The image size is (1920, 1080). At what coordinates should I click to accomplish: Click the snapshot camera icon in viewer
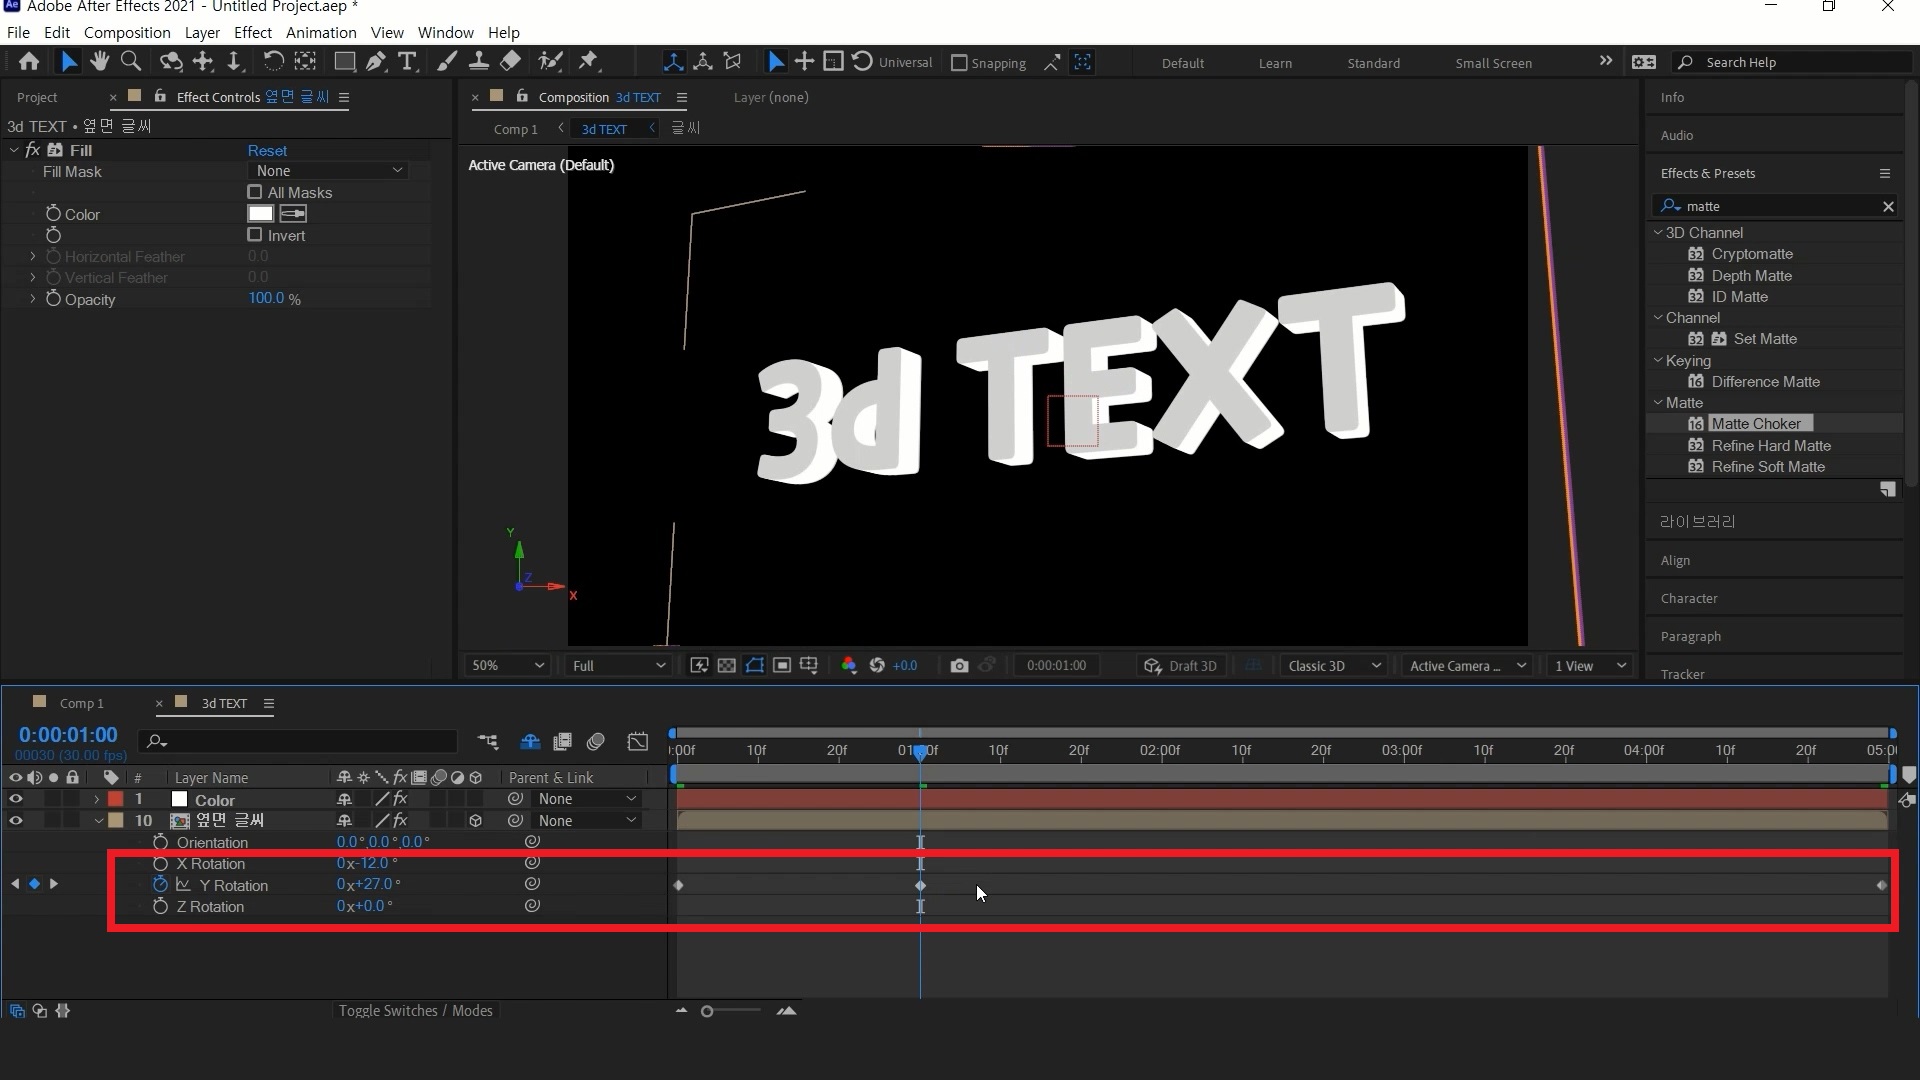tap(959, 666)
